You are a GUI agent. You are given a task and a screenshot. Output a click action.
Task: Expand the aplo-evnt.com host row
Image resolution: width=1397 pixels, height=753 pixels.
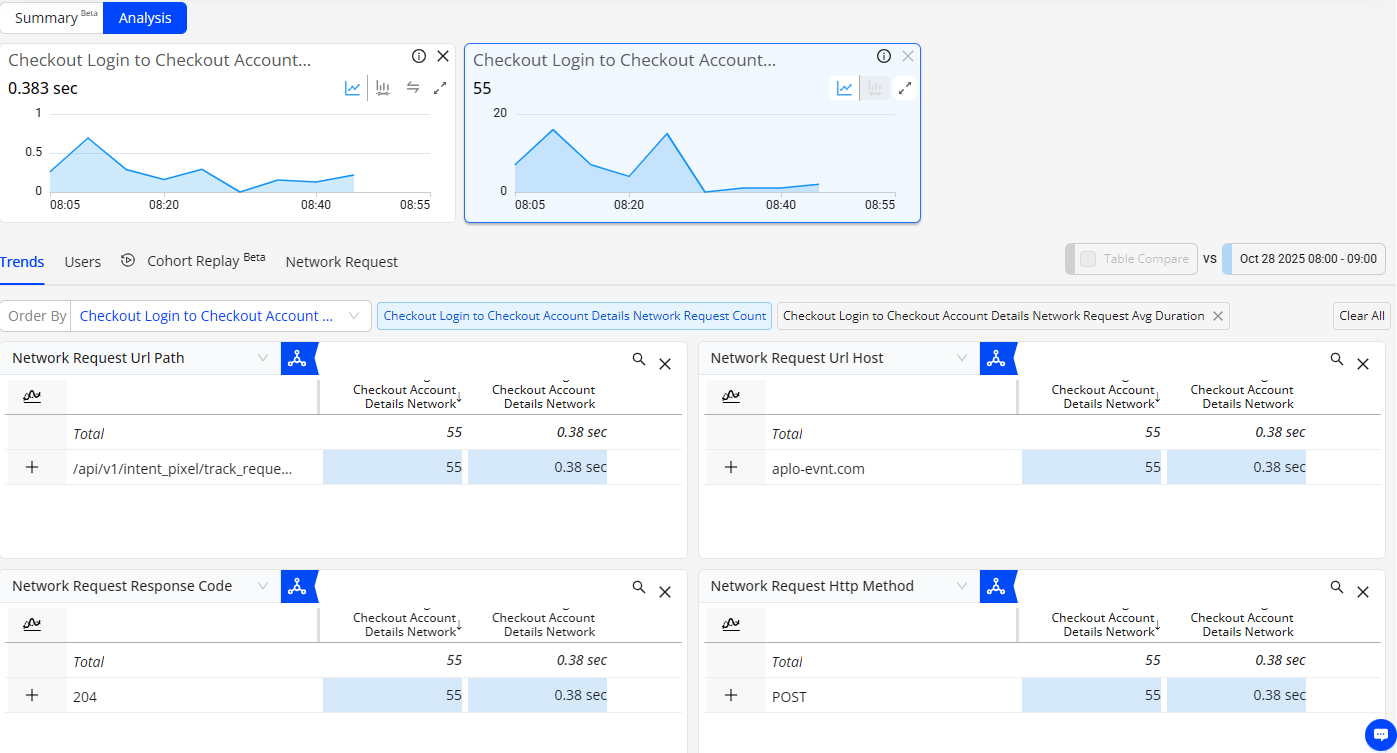(x=731, y=467)
